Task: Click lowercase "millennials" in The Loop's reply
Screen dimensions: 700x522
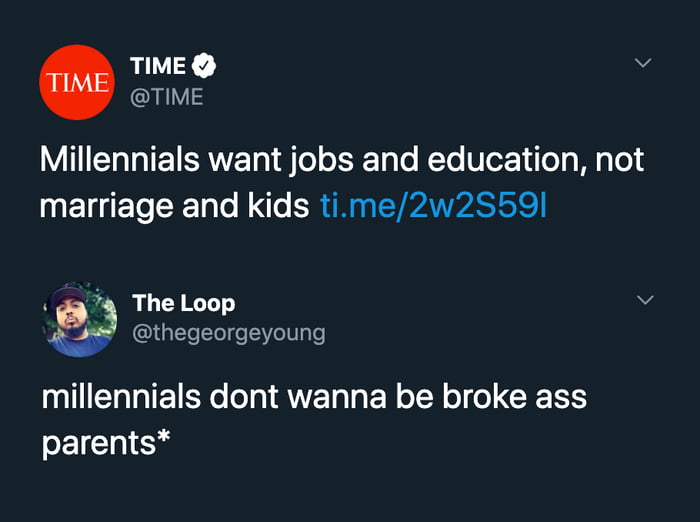Action: tap(121, 396)
